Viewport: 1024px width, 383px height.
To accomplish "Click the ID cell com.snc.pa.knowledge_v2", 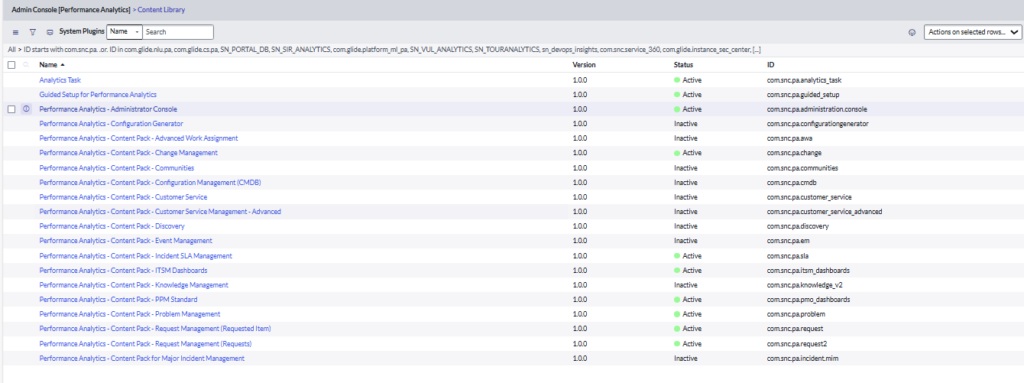I will pyautogui.click(x=805, y=285).
